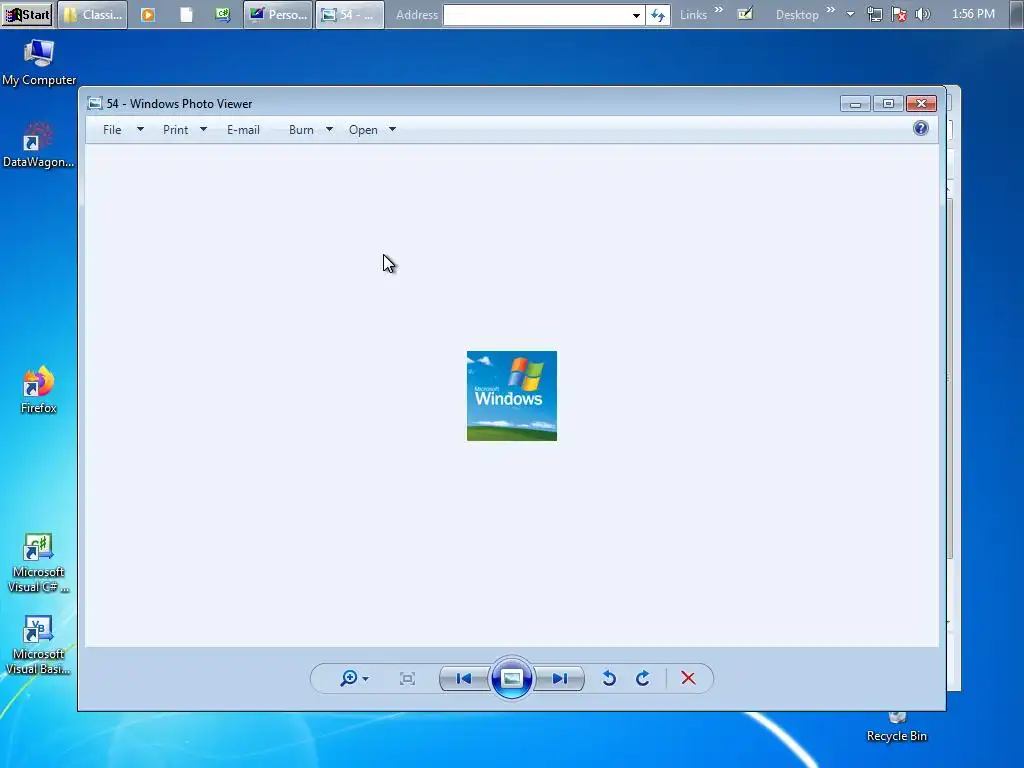Open the zoom magnifier control
Screen dimensions: 1024x768
349,679
